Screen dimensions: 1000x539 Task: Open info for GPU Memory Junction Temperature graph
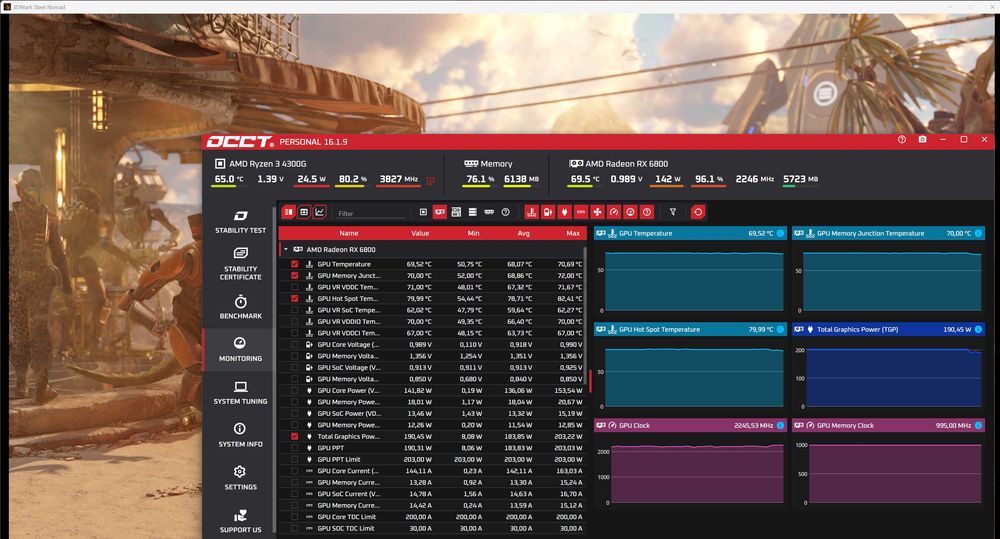pyautogui.click(x=978, y=233)
